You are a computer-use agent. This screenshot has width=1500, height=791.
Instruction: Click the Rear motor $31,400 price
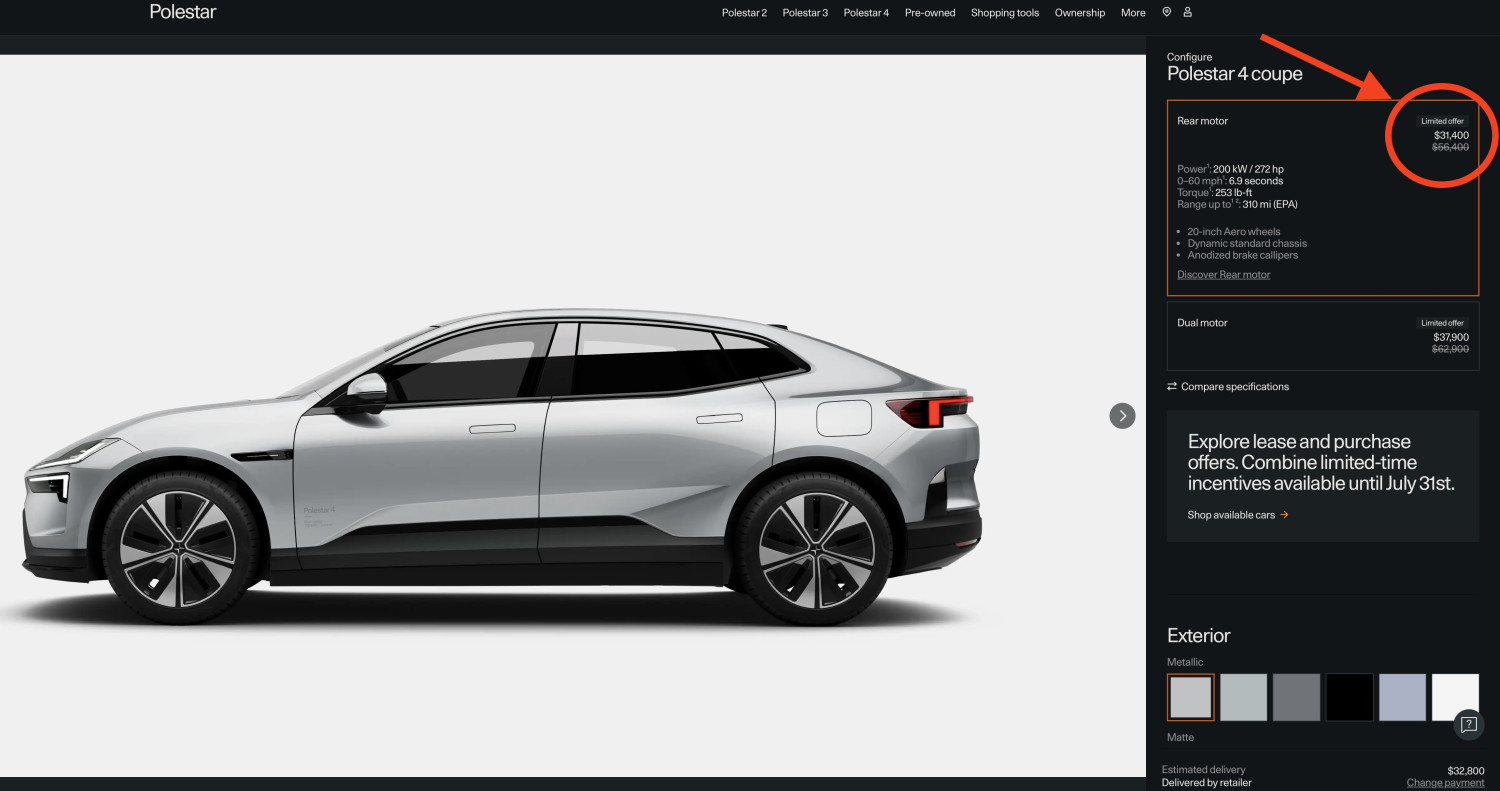coord(1451,135)
